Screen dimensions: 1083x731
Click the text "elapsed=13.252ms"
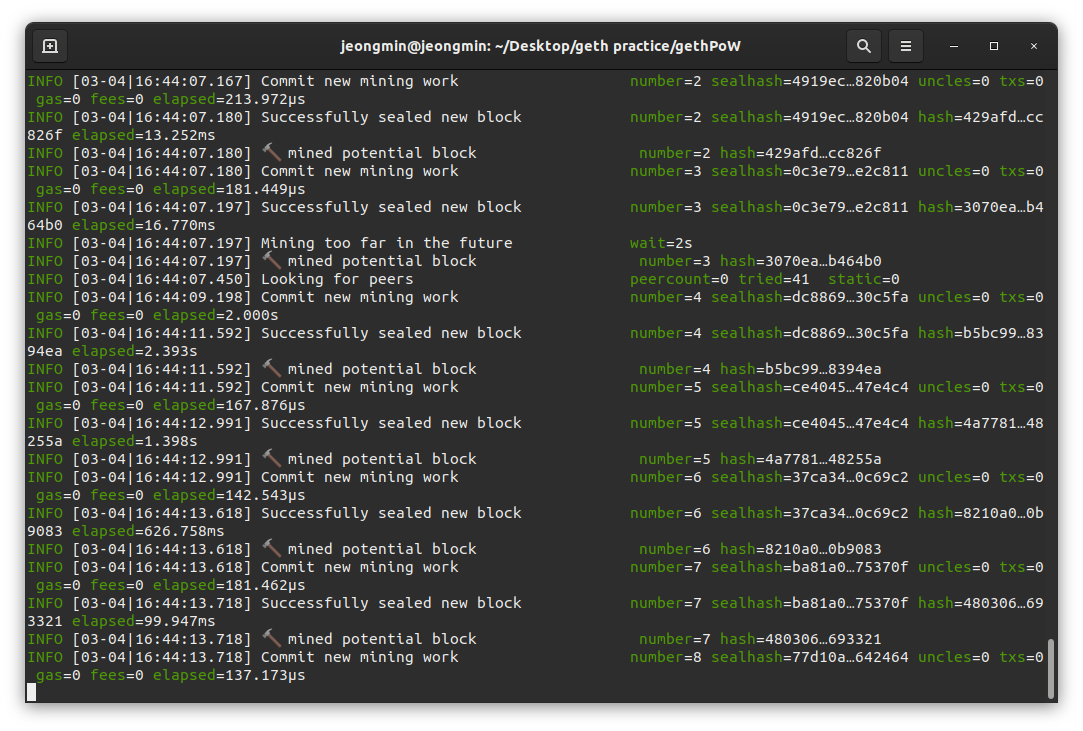(144, 135)
